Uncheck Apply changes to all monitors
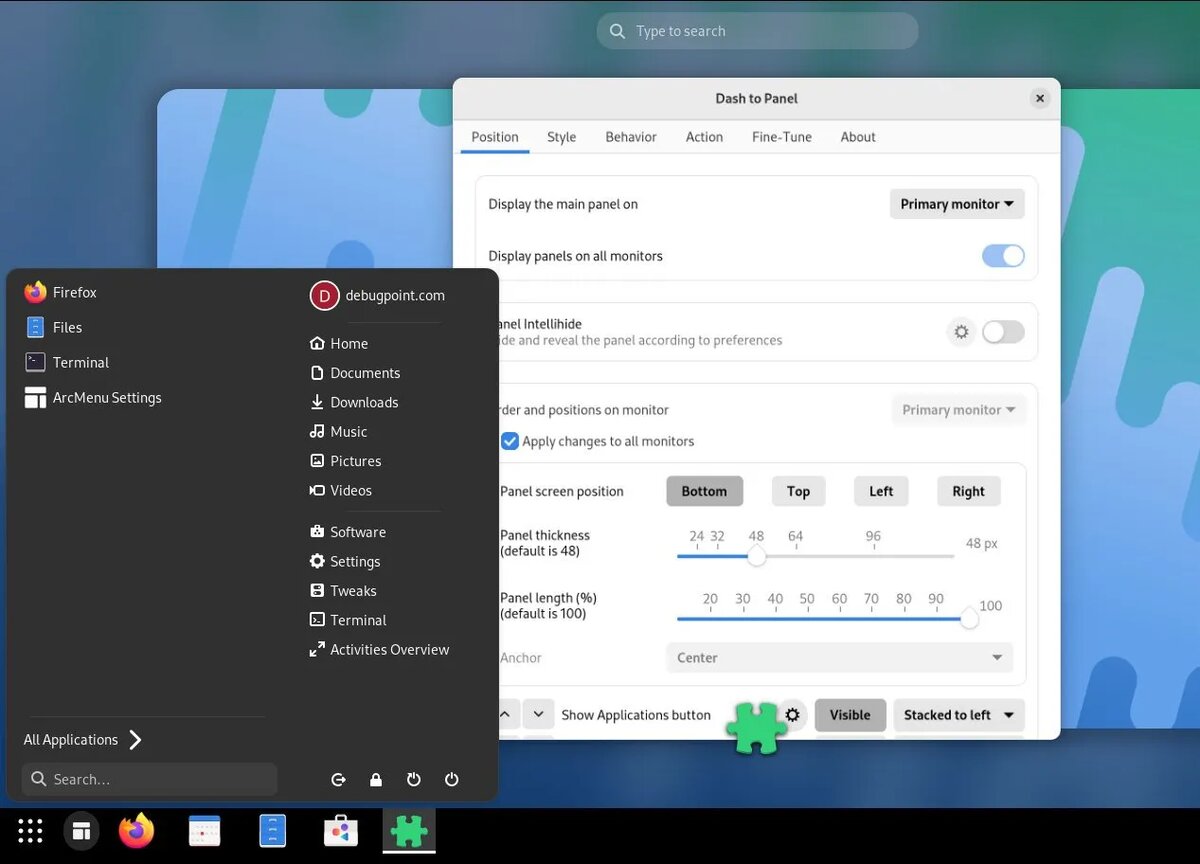The height and width of the screenshot is (864, 1200). pos(510,441)
